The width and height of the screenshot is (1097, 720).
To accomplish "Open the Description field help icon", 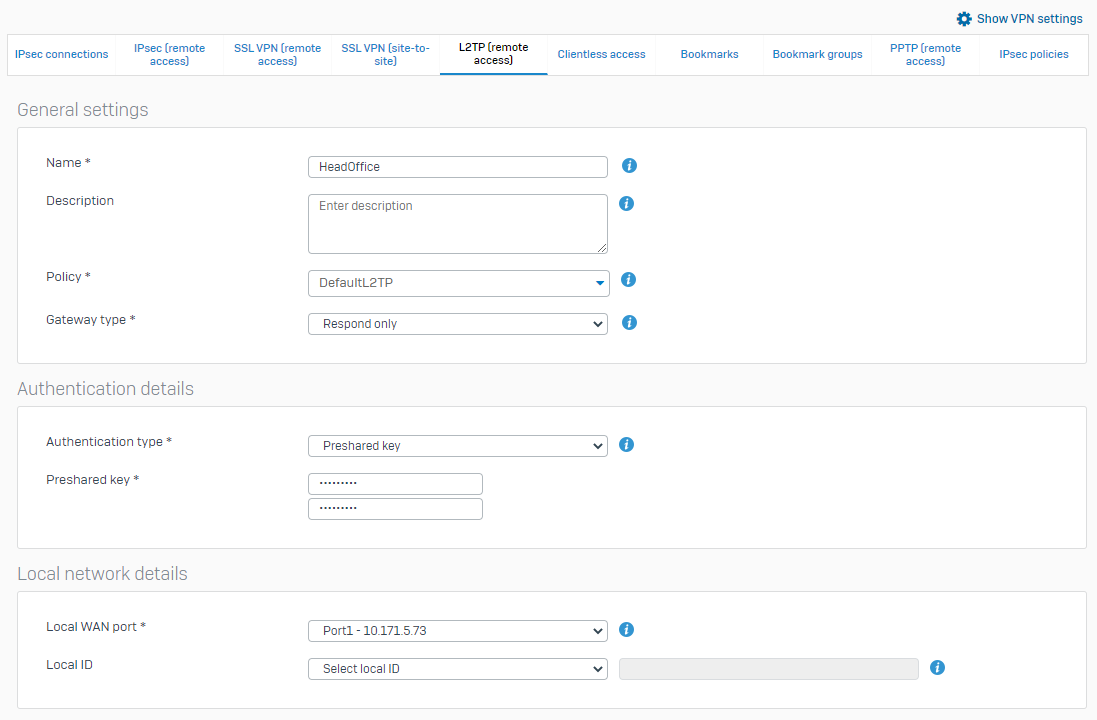I will coord(626,203).
